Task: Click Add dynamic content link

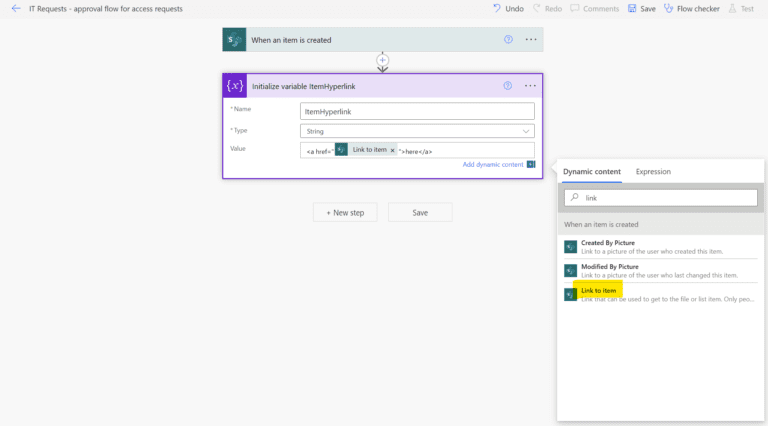Action: [x=492, y=165]
